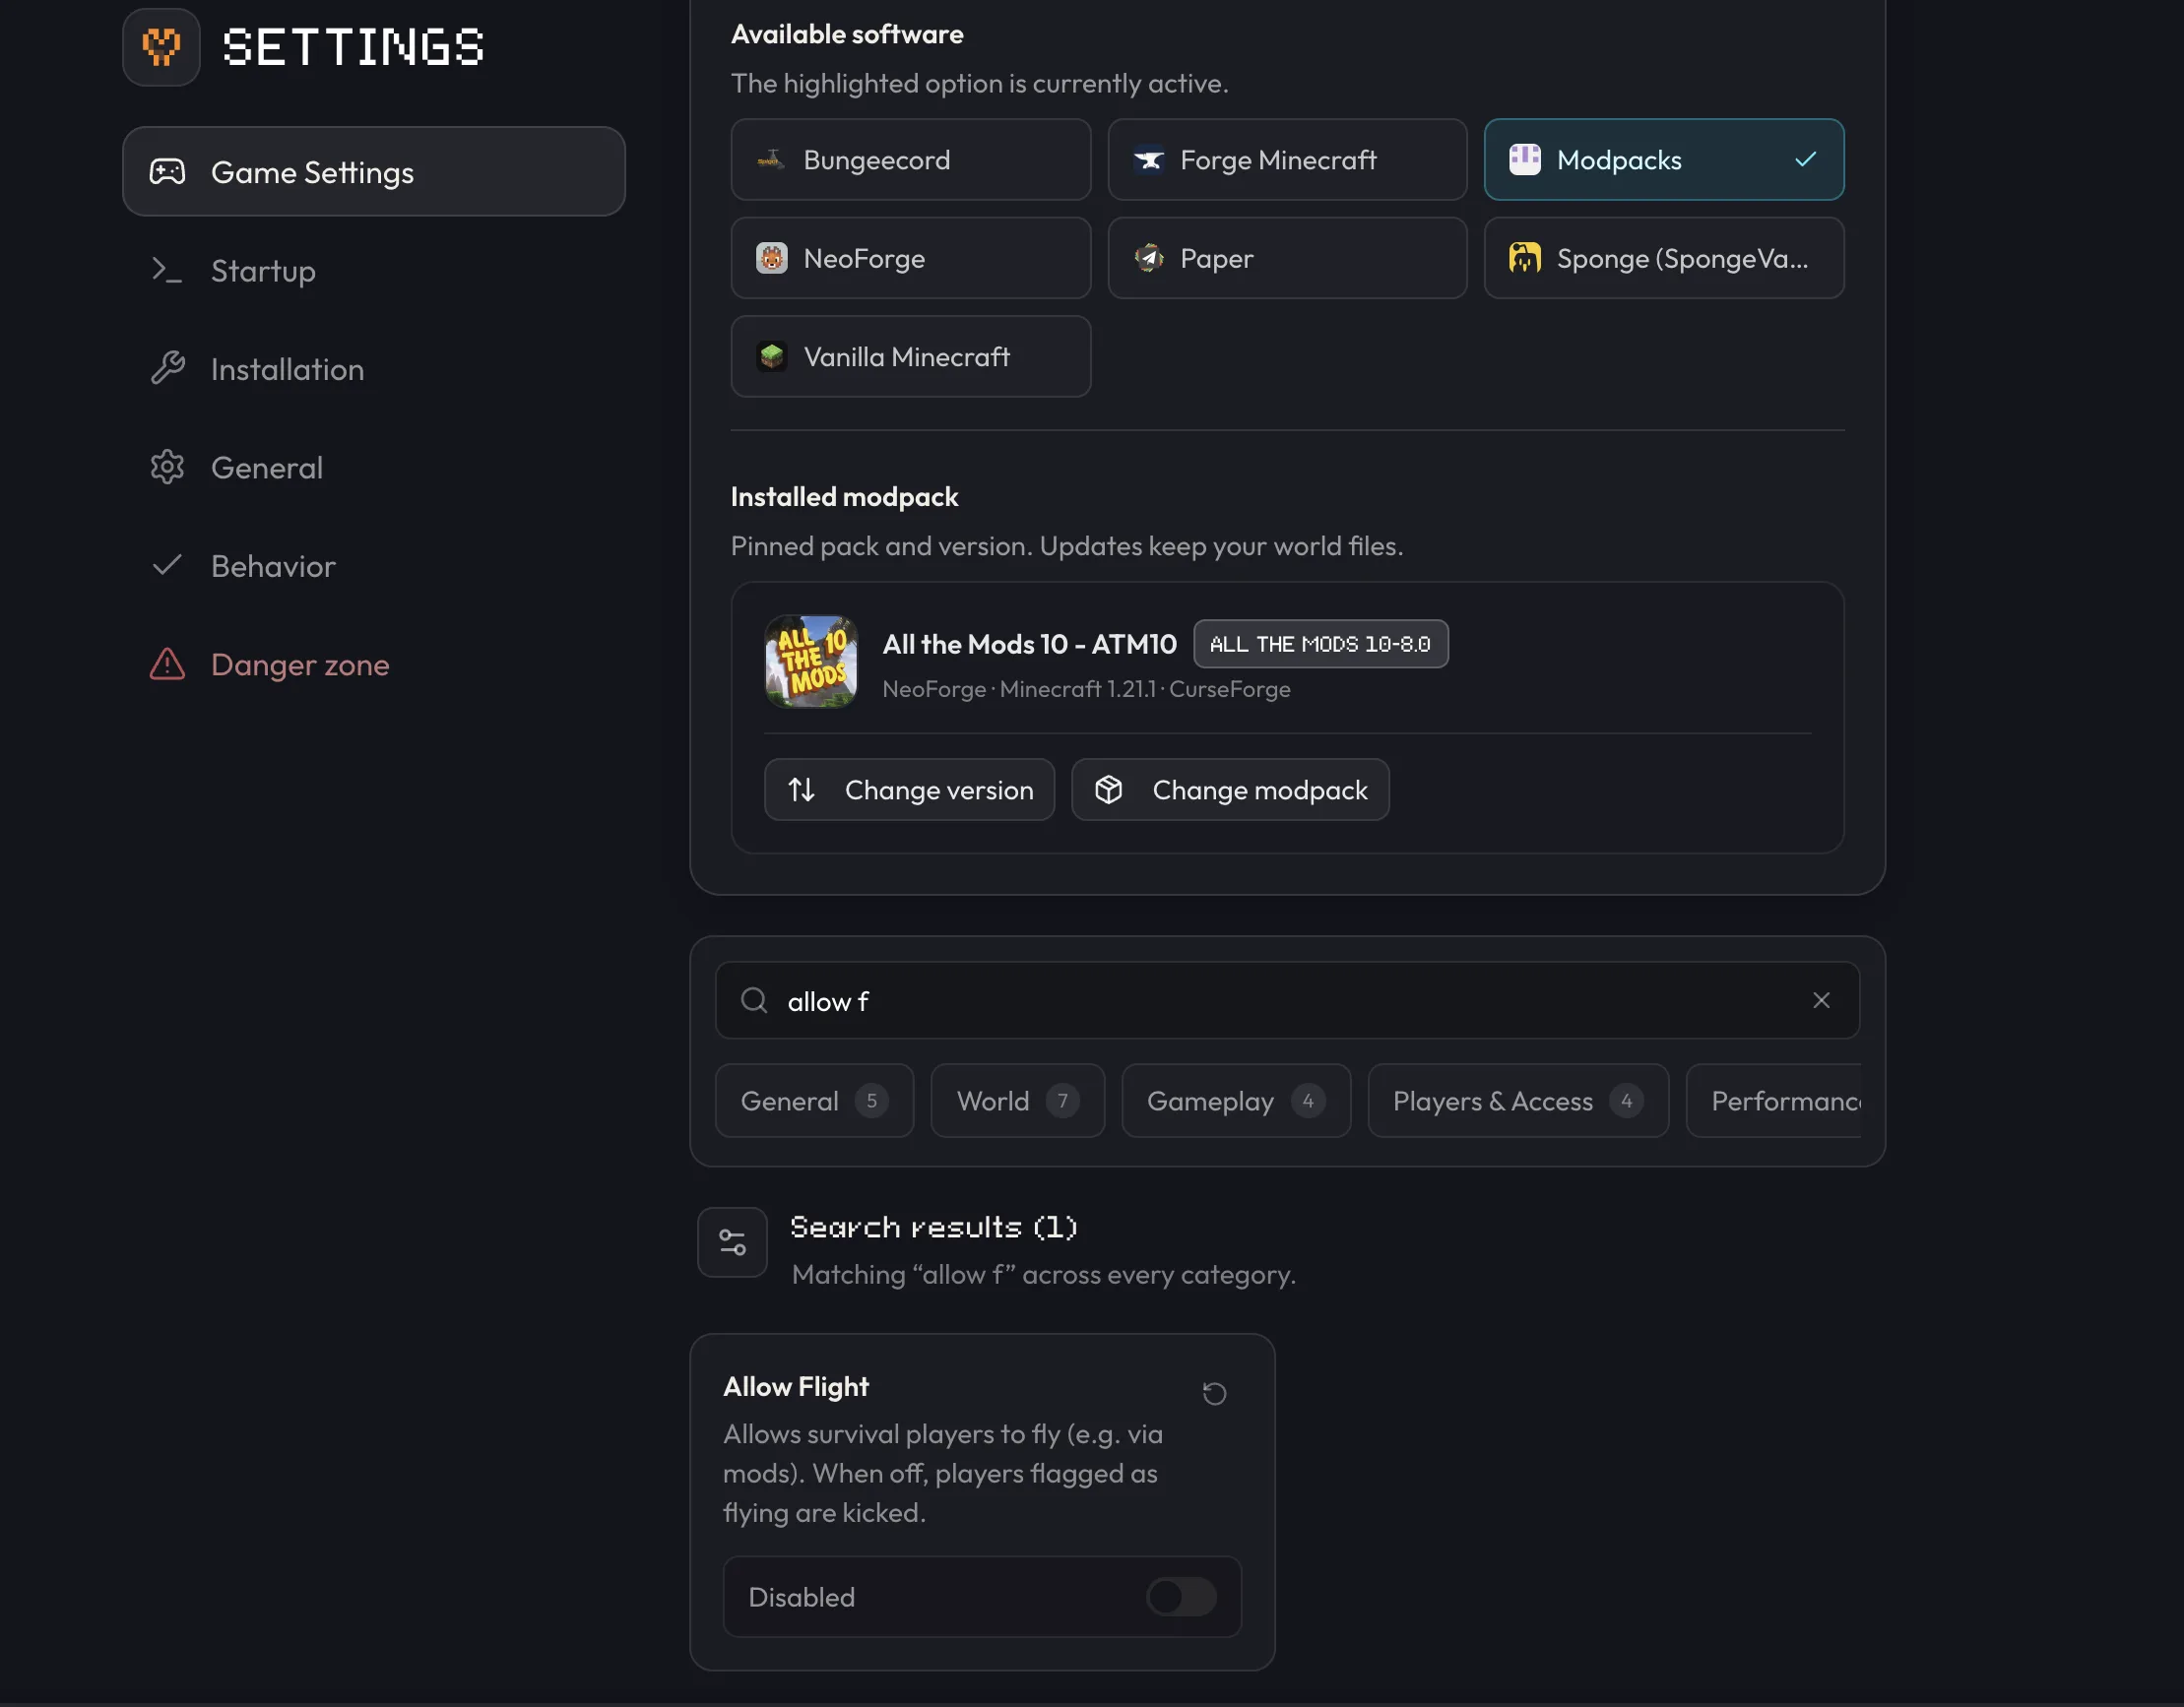
Task: Filter by the Performance category chip
Action: (1774, 1101)
